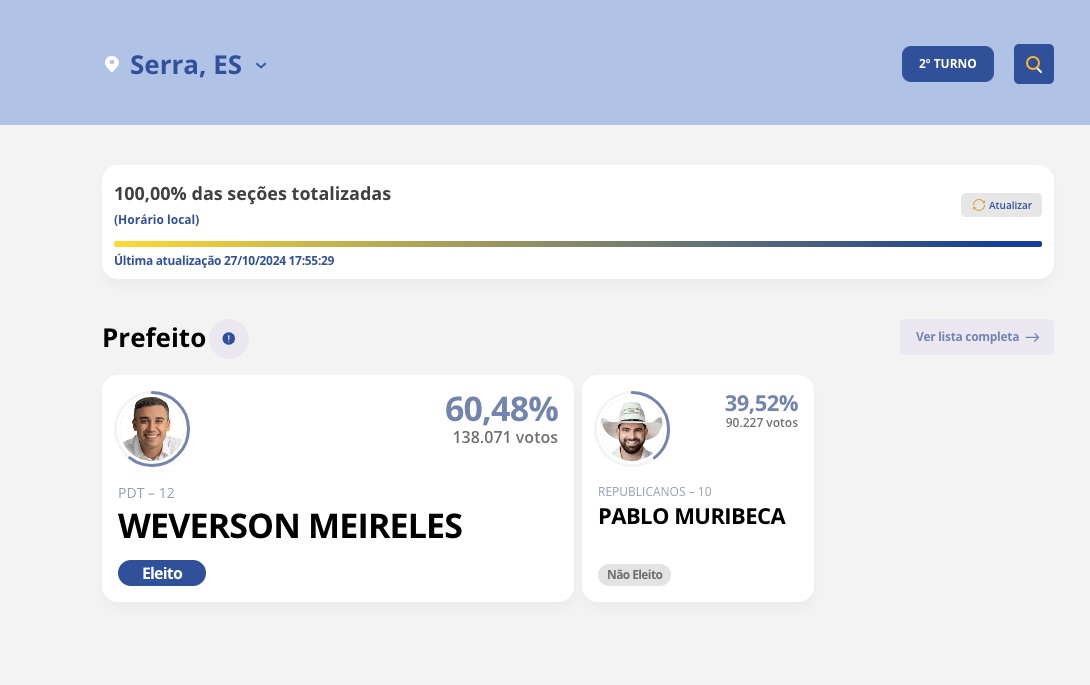Click the sections totalized progress bar
Screen dimensions: 1090x685
(x=578, y=243)
